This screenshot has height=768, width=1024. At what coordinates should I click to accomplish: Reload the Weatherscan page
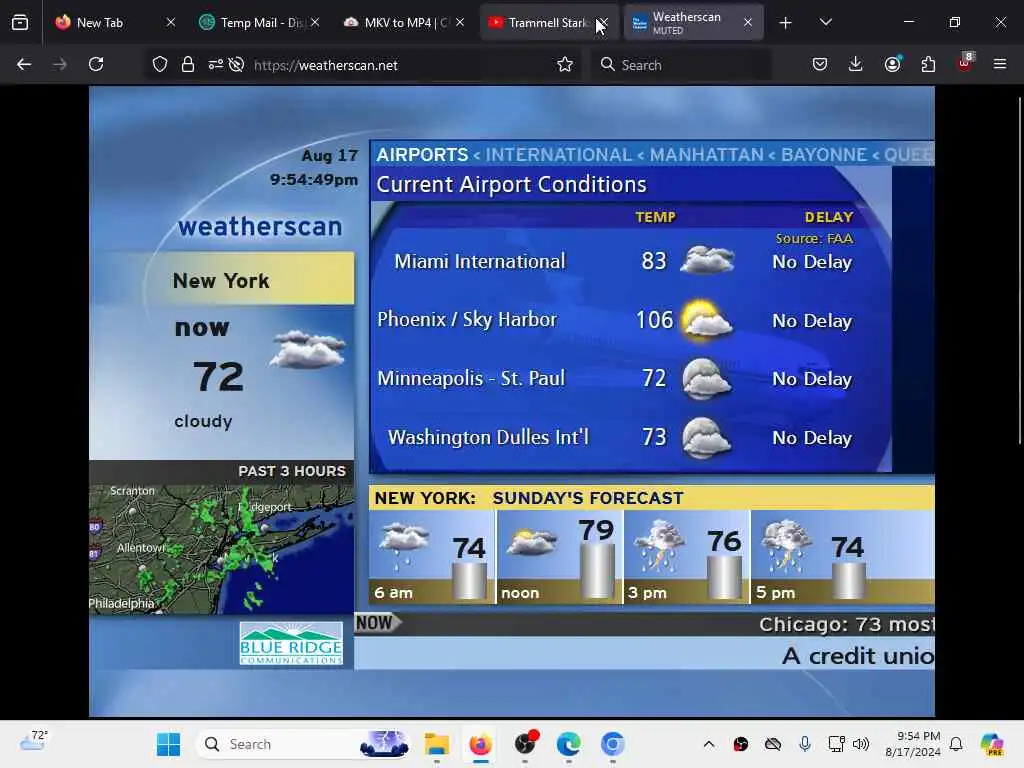pos(96,64)
